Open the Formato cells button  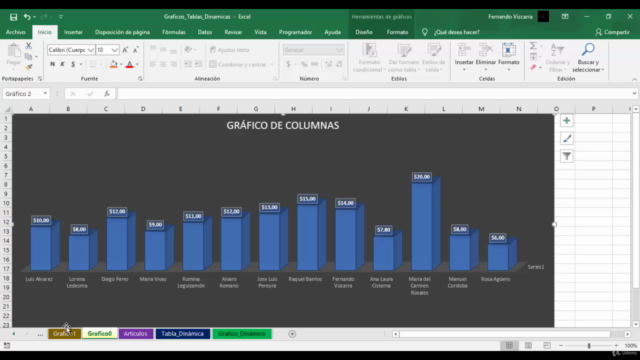tap(509, 57)
